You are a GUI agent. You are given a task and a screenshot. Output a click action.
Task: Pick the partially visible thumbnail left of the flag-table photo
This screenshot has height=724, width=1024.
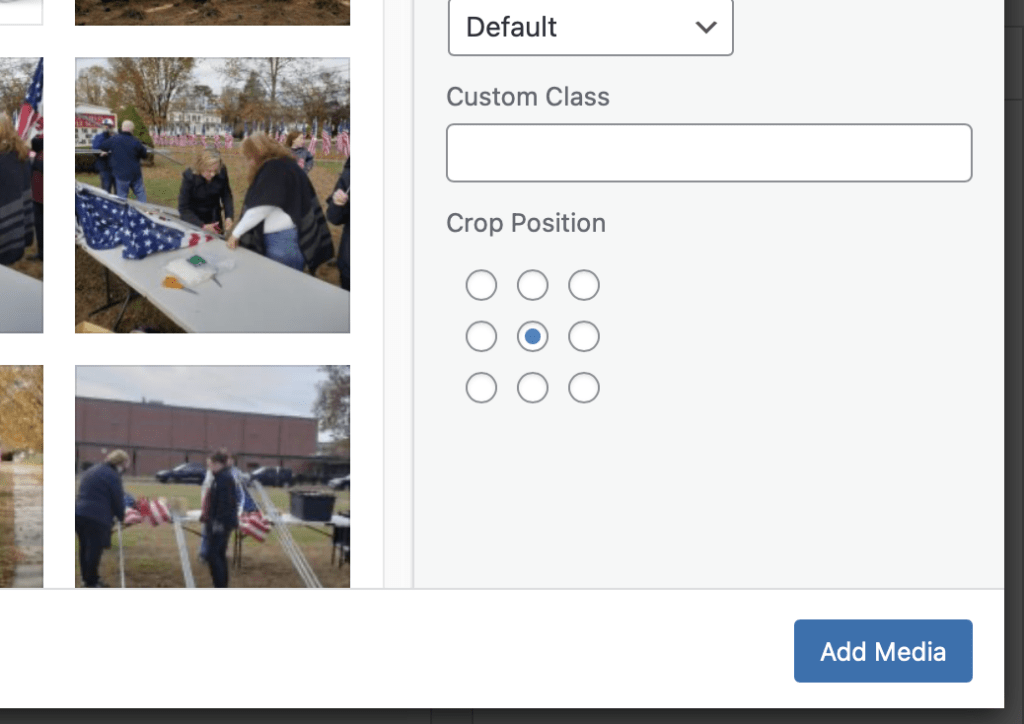(21, 195)
